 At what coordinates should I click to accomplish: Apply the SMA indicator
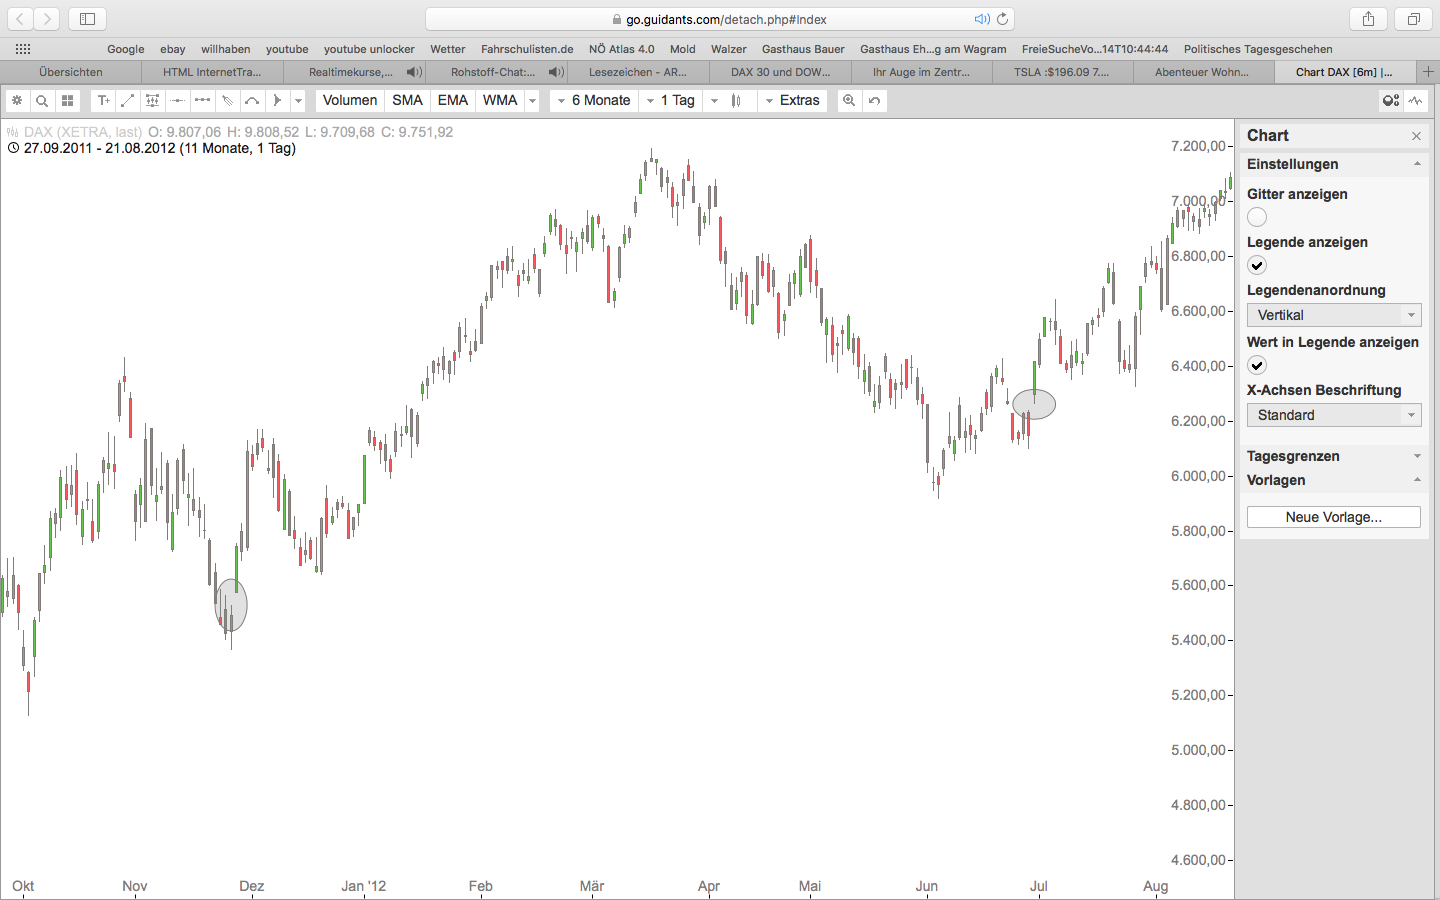(407, 100)
